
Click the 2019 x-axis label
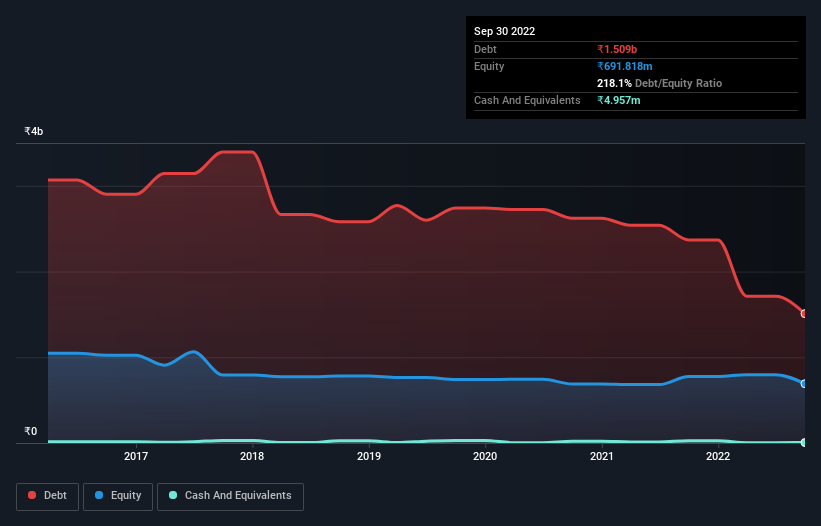click(x=369, y=456)
